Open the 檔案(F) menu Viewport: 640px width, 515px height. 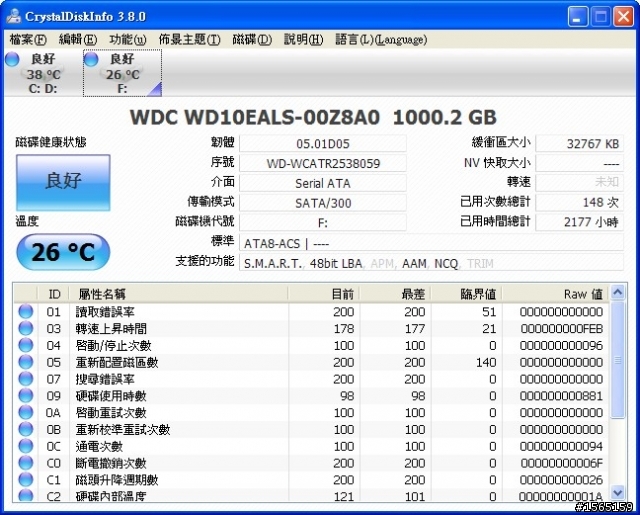pyautogui.click(x=28, y=40)
